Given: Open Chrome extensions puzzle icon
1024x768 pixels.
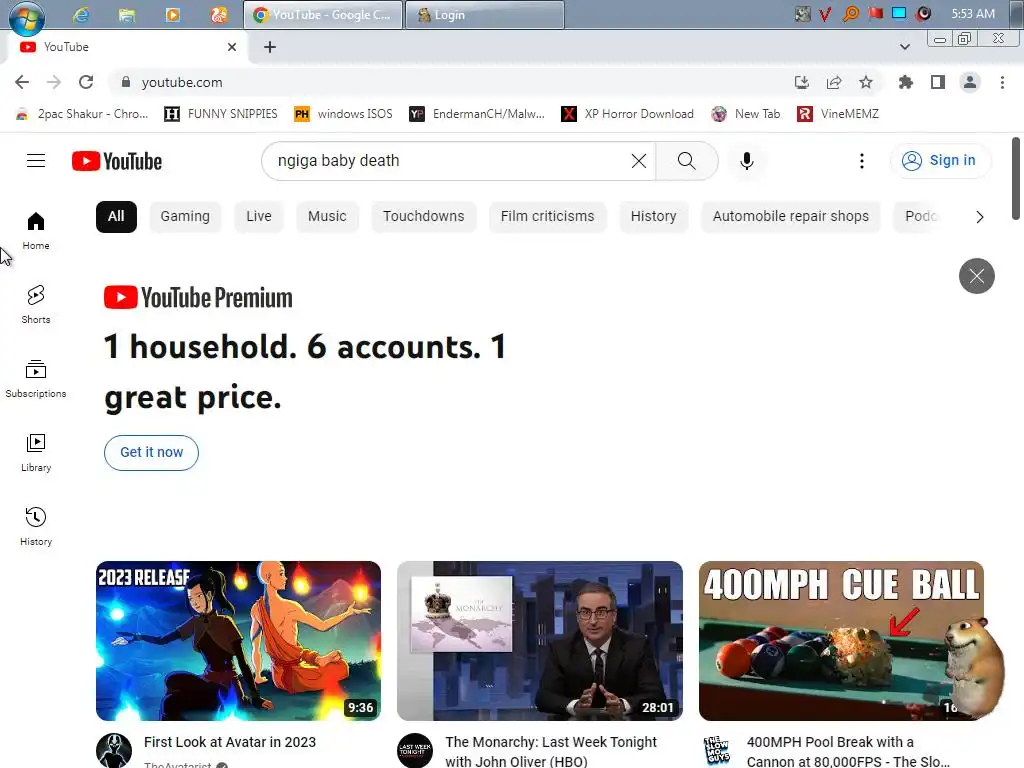Looking at the screenshot, I should pos(905,82).
